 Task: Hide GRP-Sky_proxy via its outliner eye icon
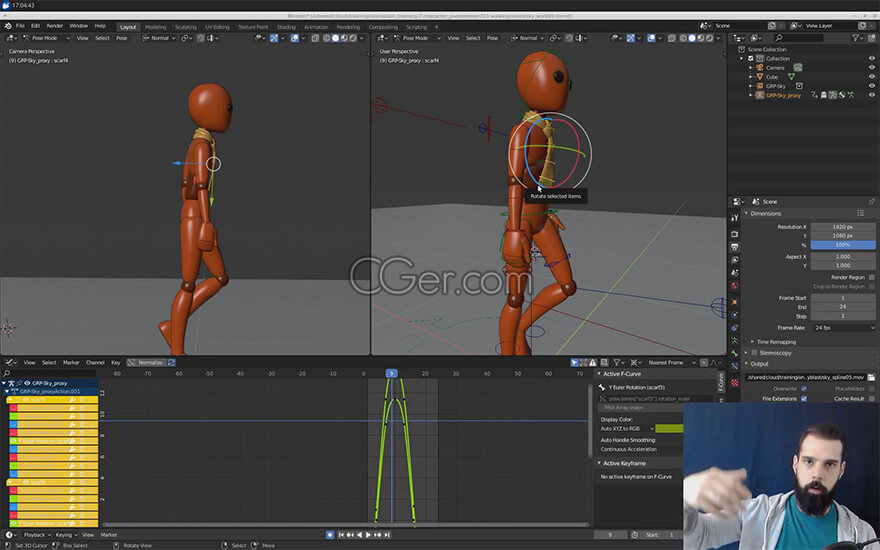(x=872, y=95)
